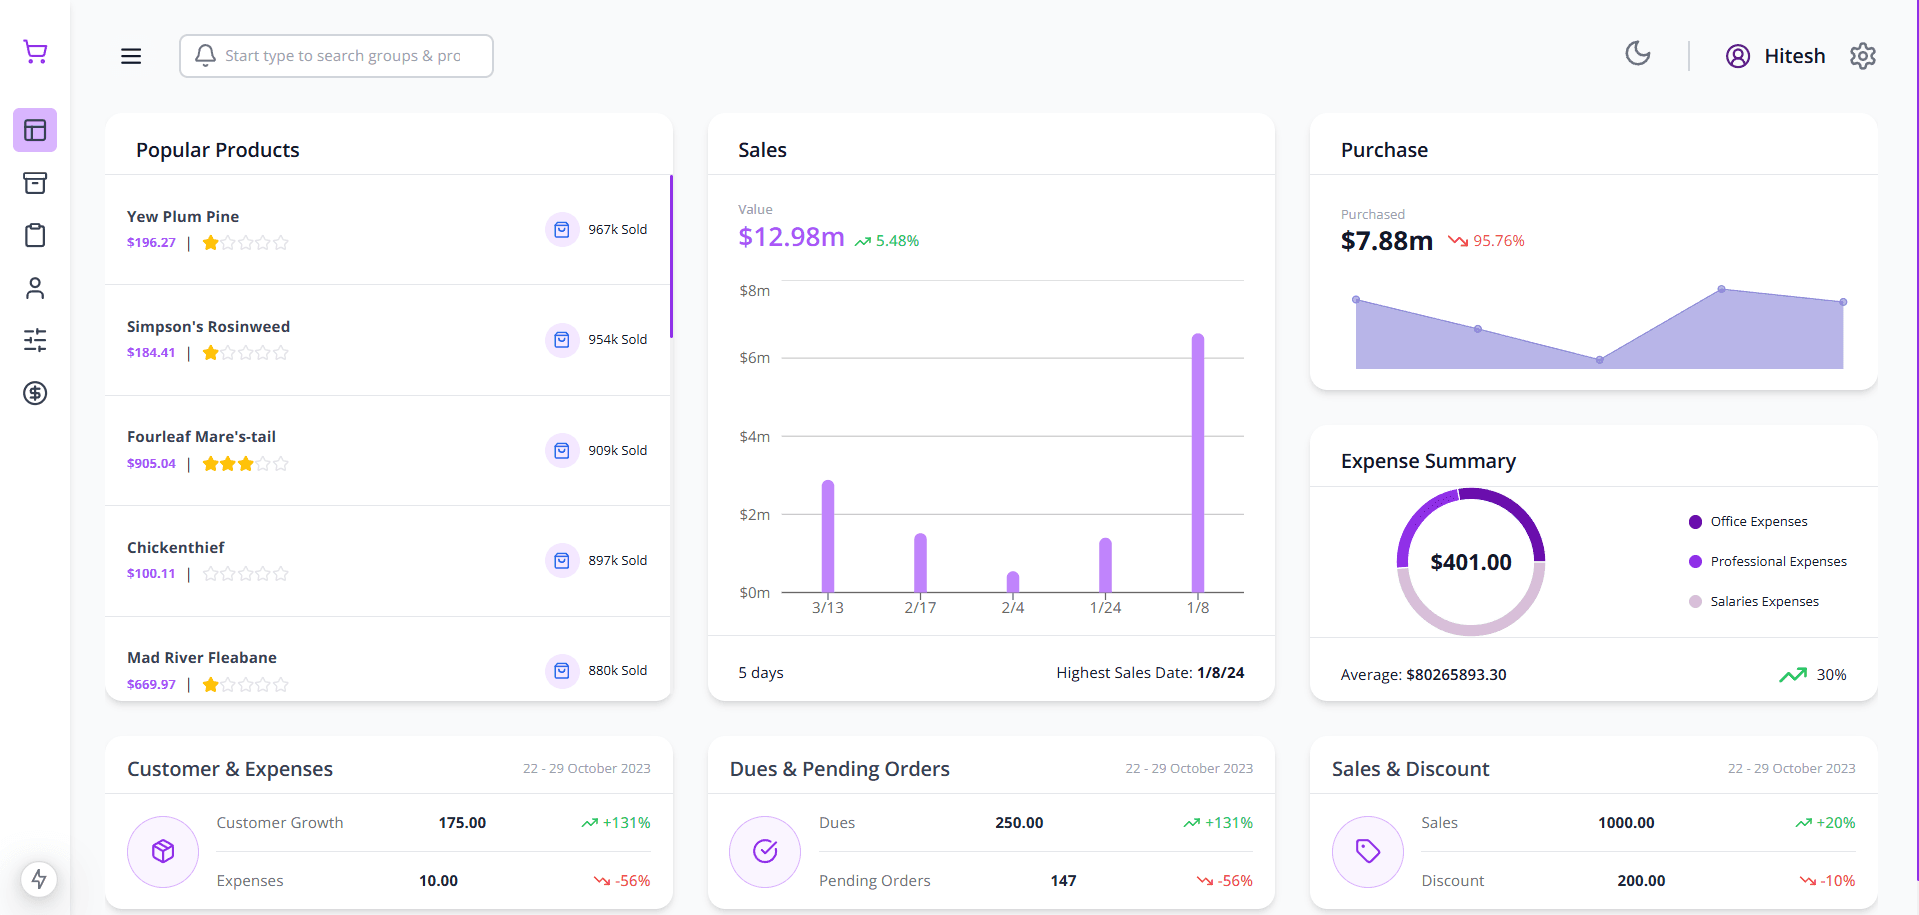1919x915 pixels.
Task: Open the sliders settings sidebar icon
Action: pos(35,340)
